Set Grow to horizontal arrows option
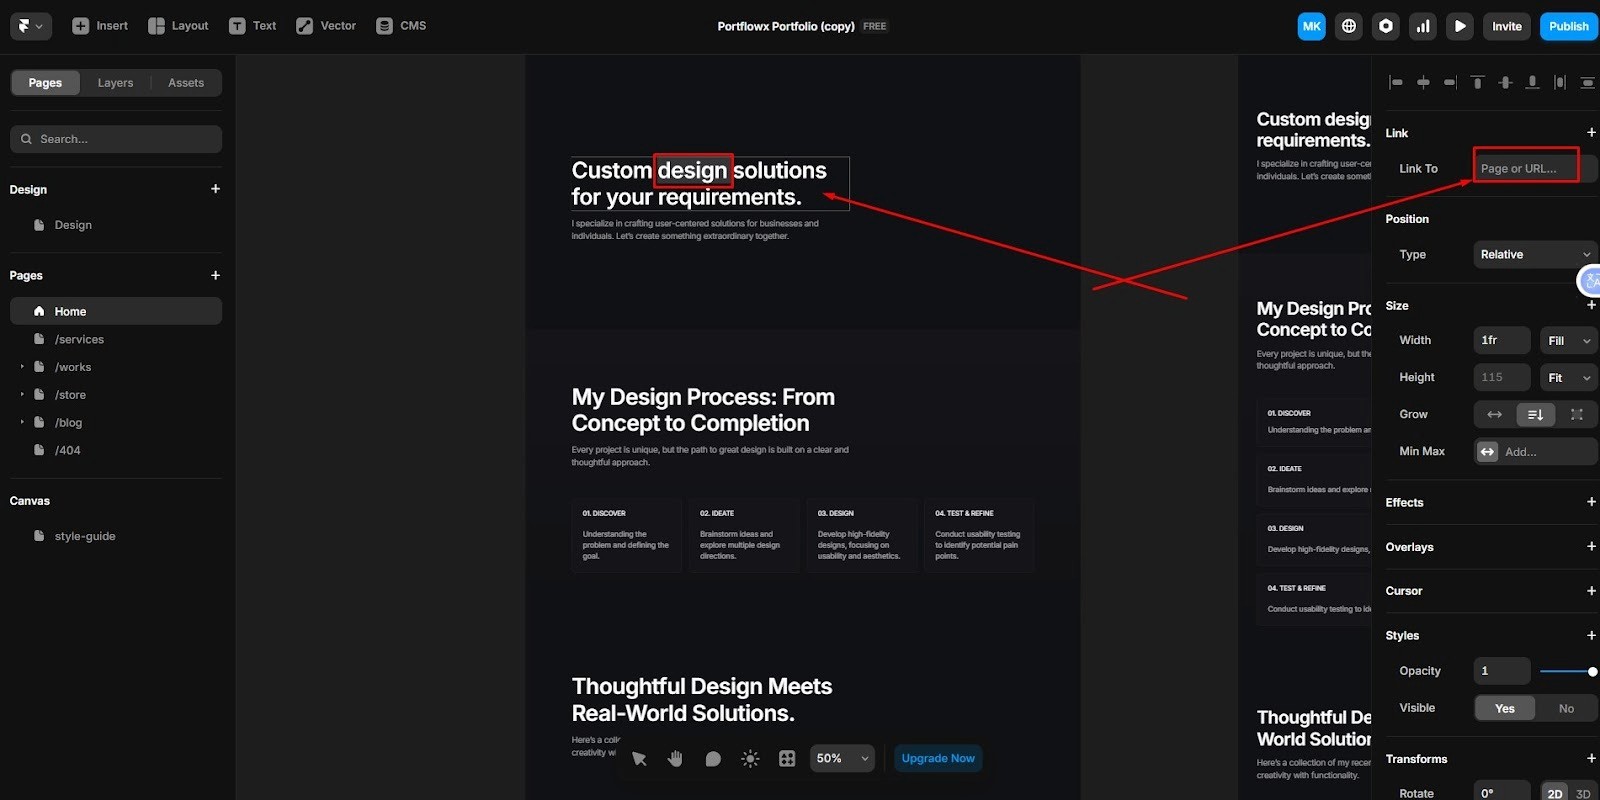Screen dimensions: 1600x800 coord(1494,415)
